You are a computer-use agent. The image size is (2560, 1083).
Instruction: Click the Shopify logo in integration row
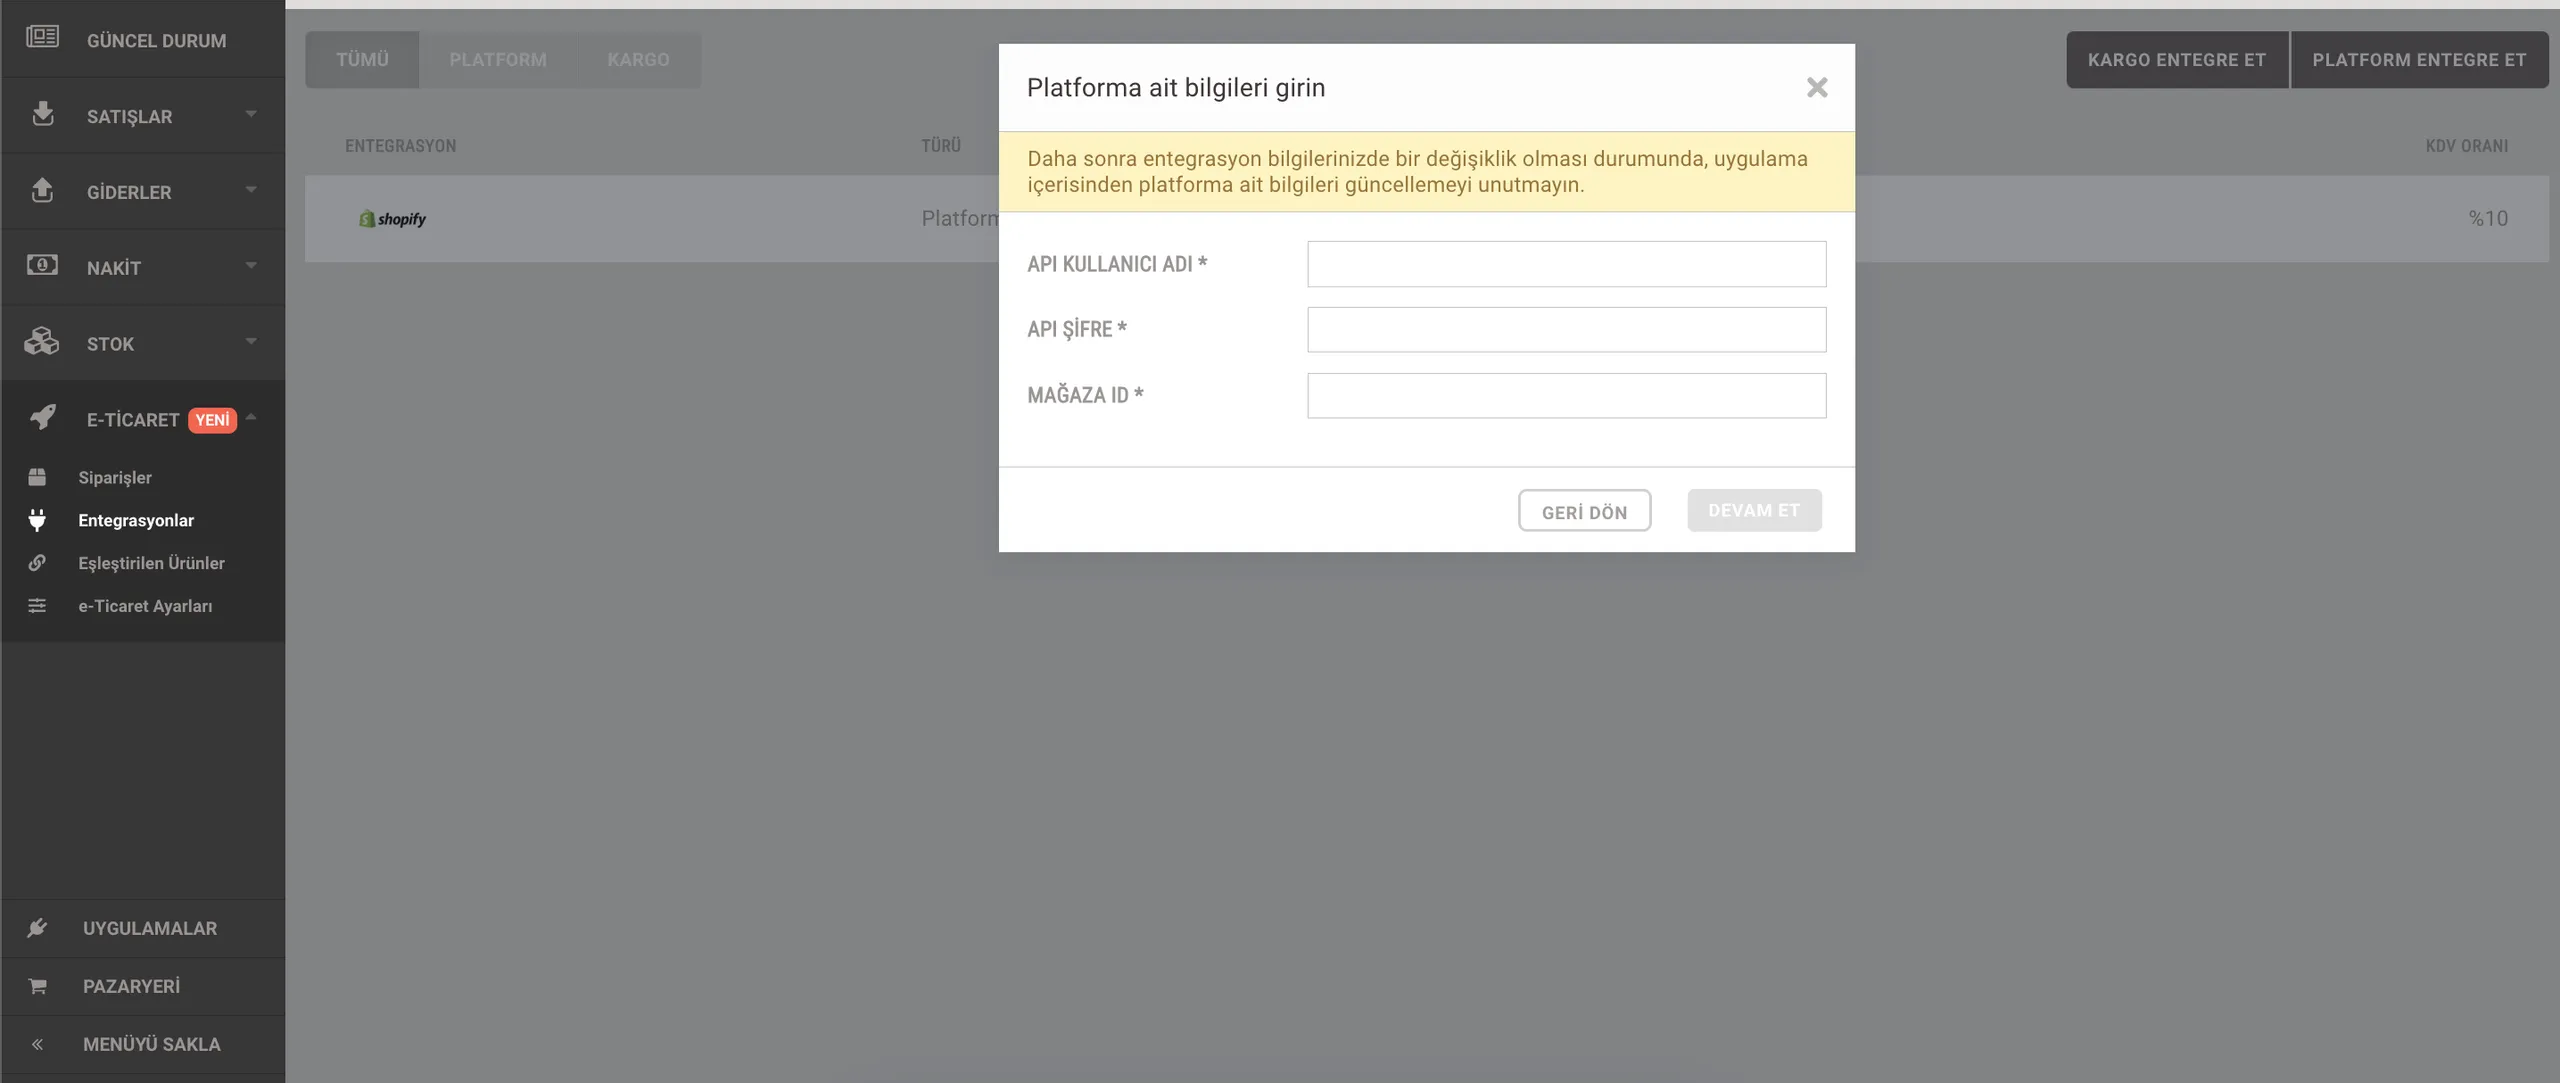(x=393, y=219)
